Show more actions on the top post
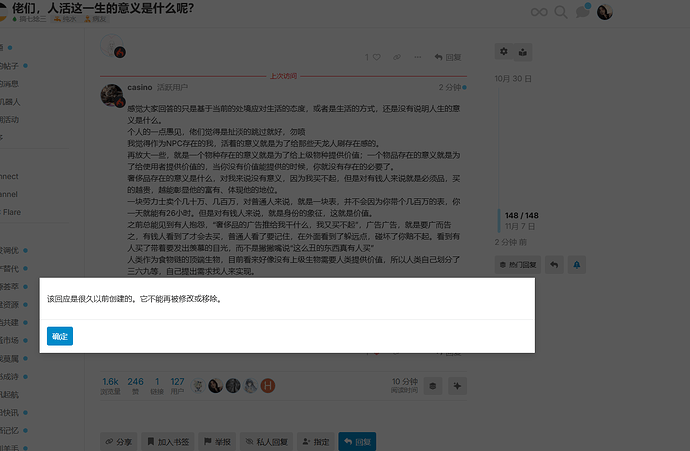The image size is (690, 451). 418,57
